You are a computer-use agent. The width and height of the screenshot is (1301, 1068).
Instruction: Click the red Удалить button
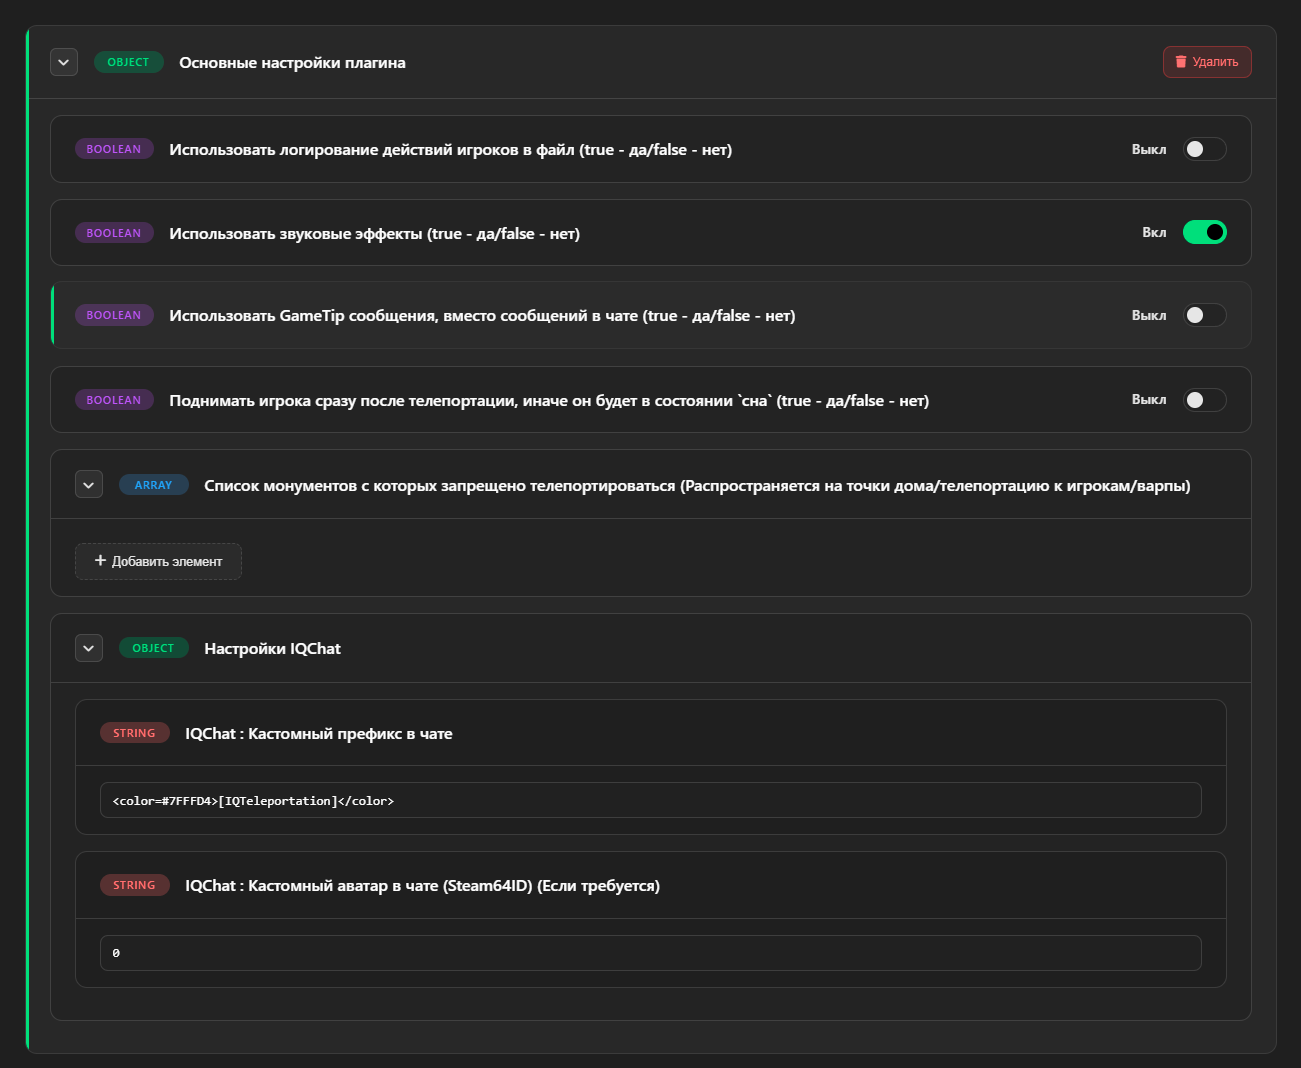[1206, 62]
